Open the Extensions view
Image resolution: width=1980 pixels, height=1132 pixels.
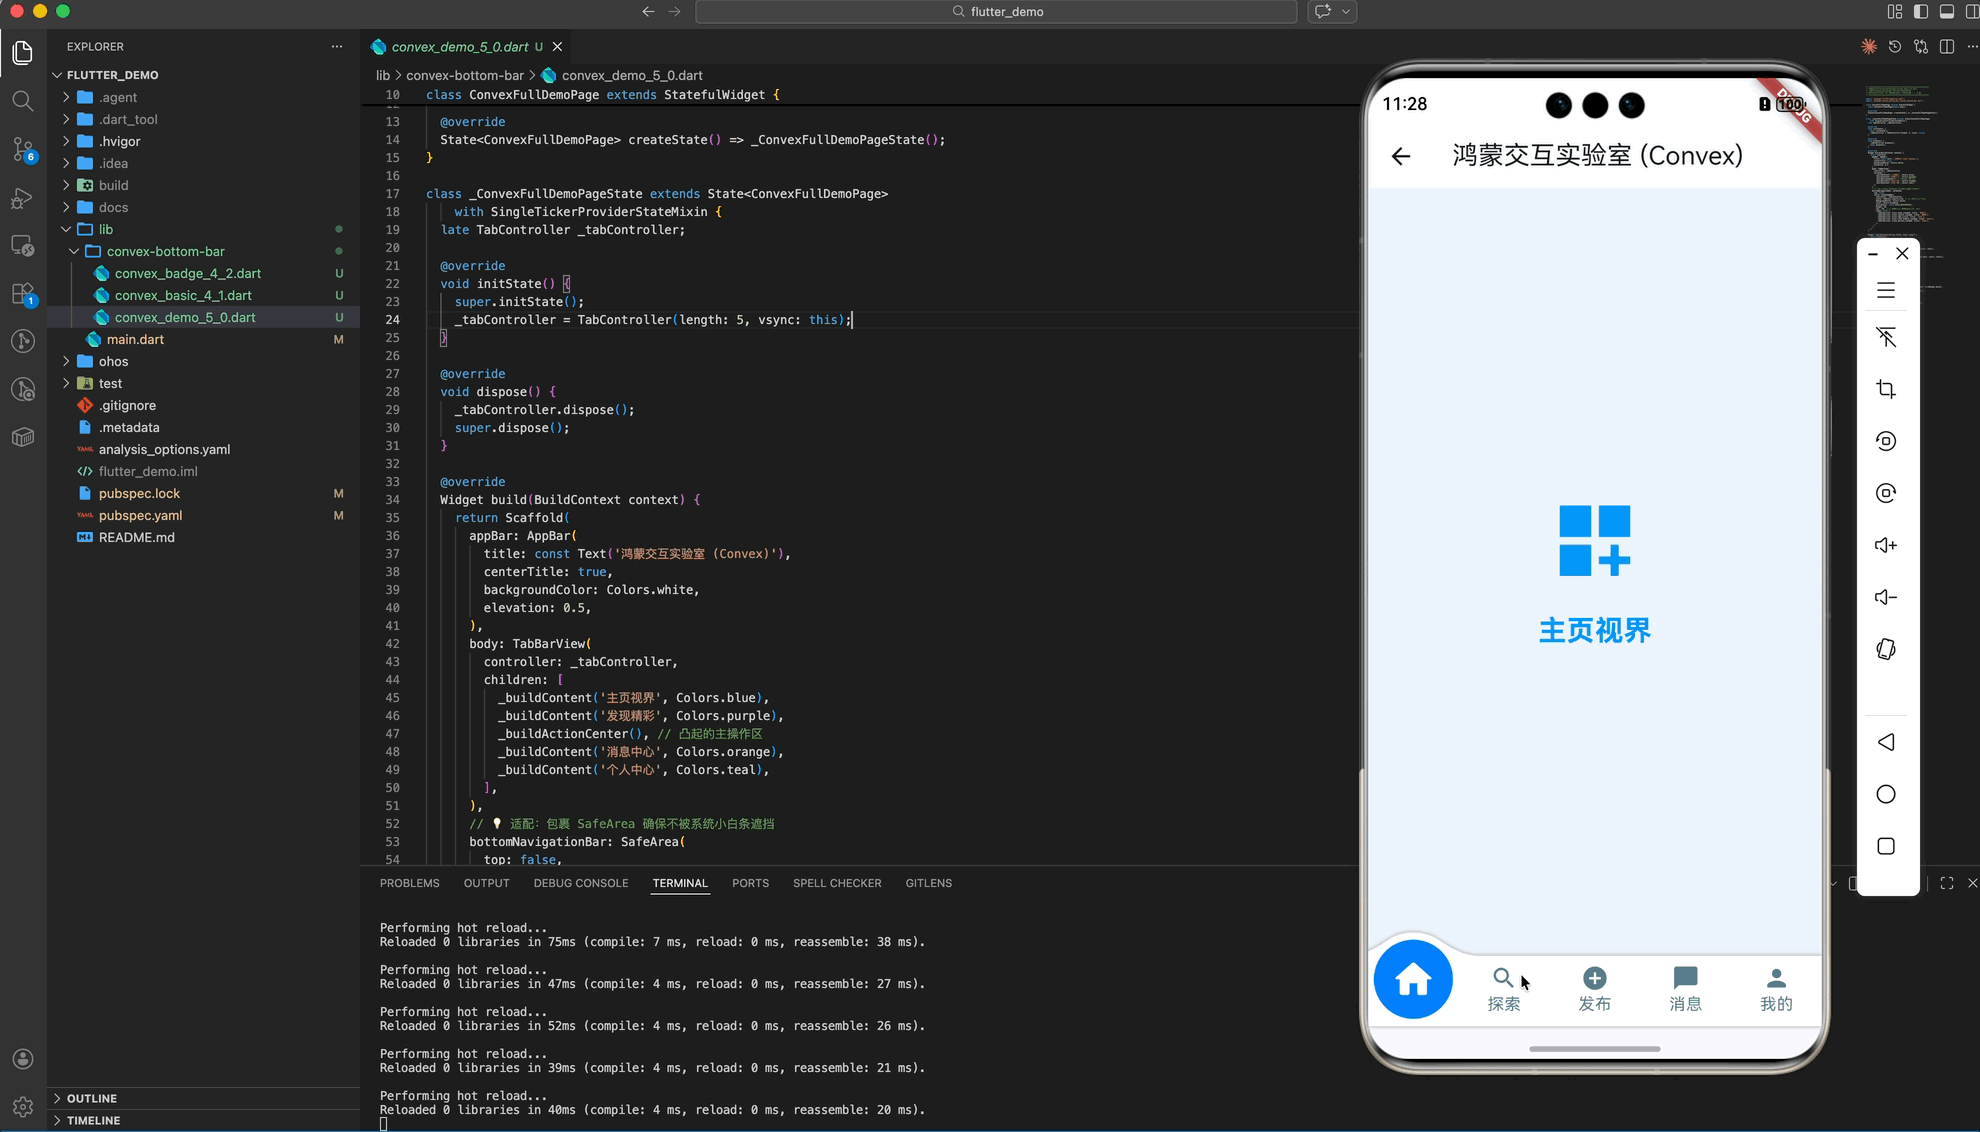(x=22, y=294)
